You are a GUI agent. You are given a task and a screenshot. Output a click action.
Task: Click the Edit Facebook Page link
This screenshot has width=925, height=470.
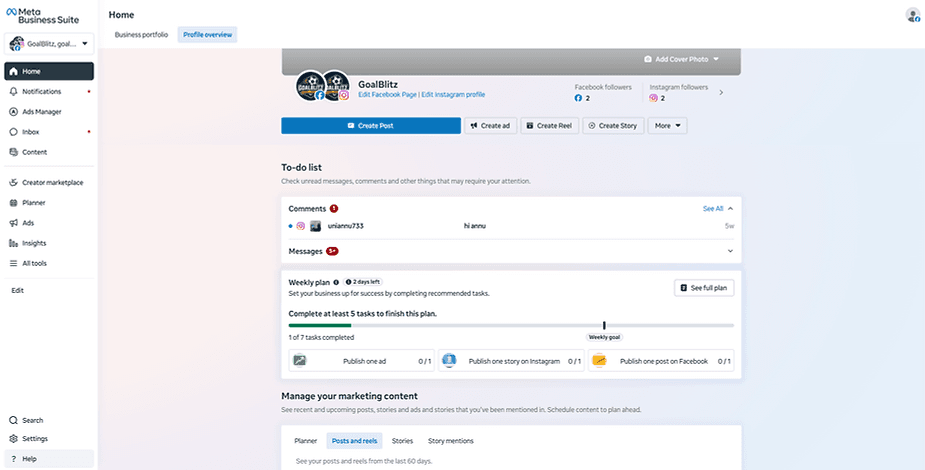[x=387, y=94]
